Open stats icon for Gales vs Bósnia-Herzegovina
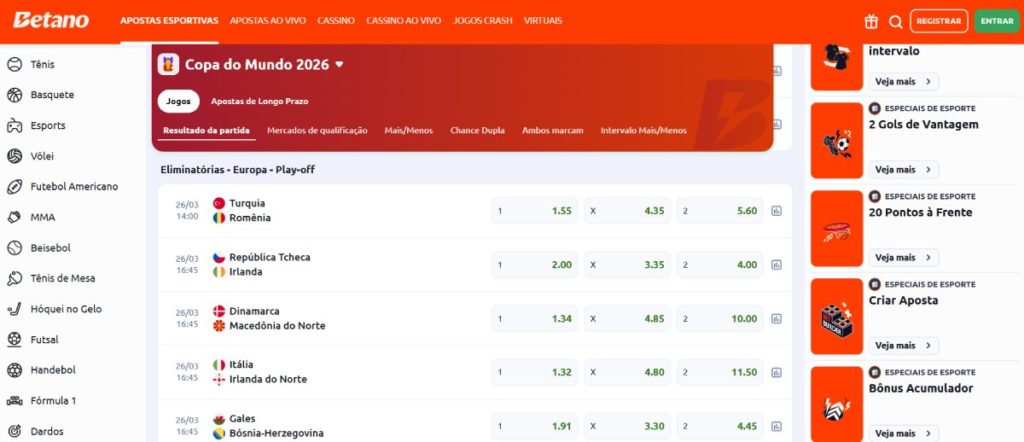Image resolution: width=1024 pixels, height=442 pixels. [x=776, y=426]
